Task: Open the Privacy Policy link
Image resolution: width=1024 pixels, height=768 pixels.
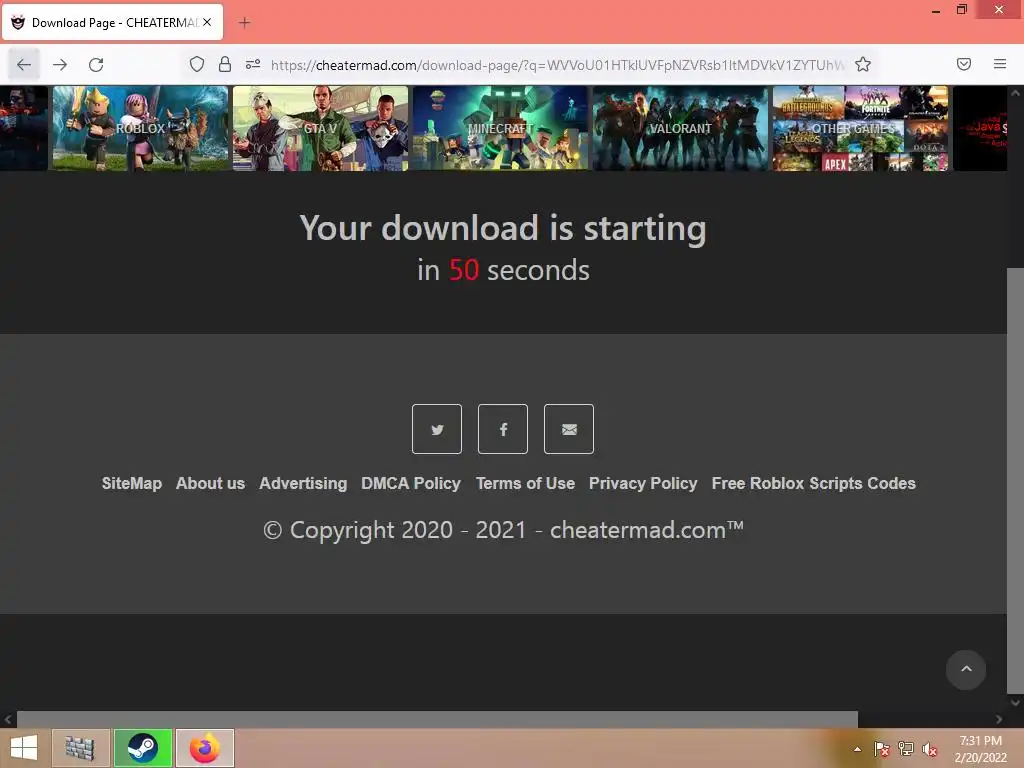Action: click(643, 483)
